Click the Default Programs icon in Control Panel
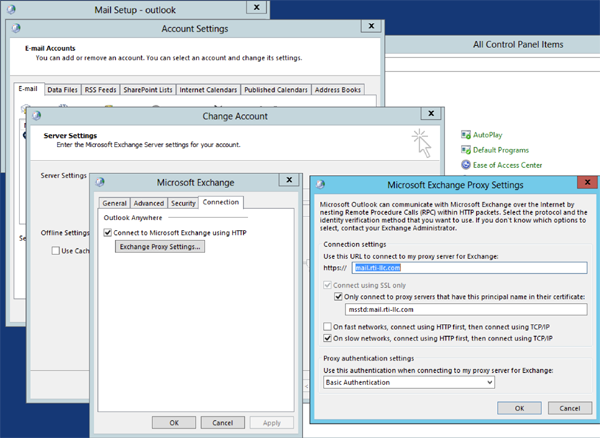Screen dimensions: 600x438 (x=466, y=150)
